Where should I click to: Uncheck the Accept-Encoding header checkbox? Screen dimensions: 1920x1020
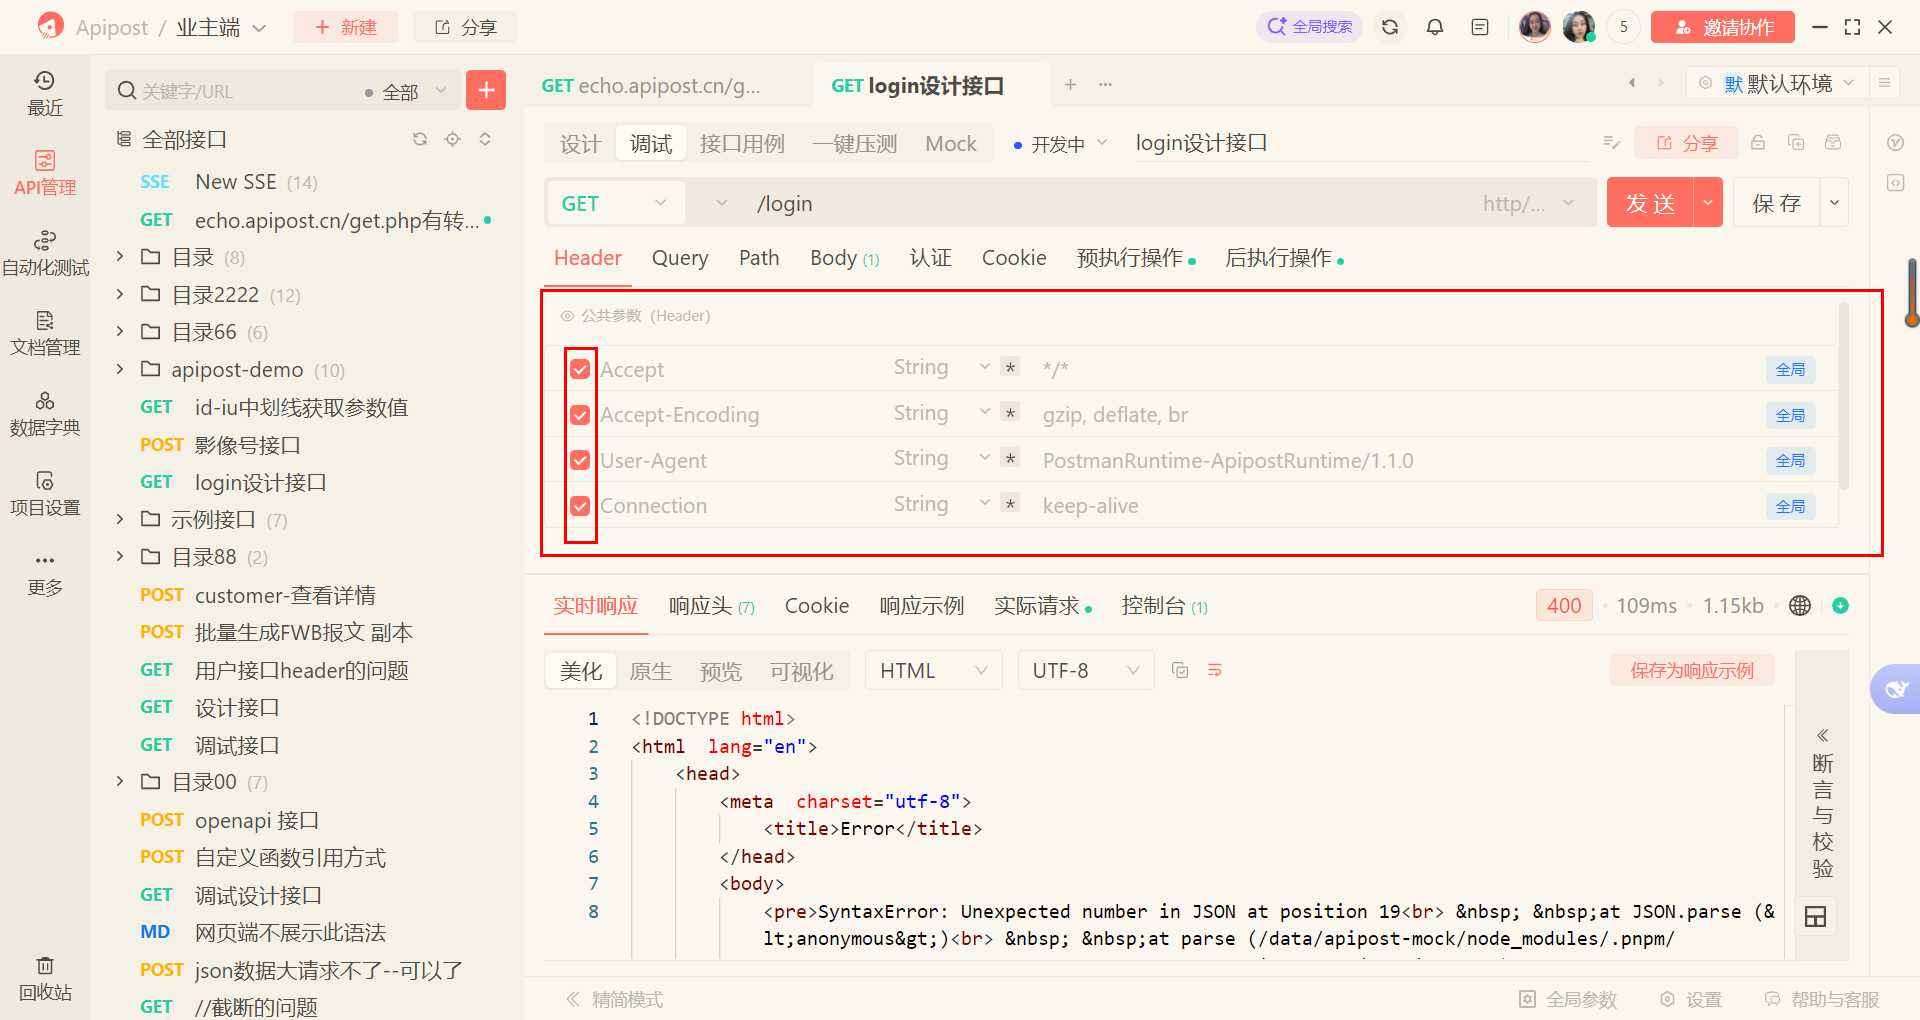[580, 415]
